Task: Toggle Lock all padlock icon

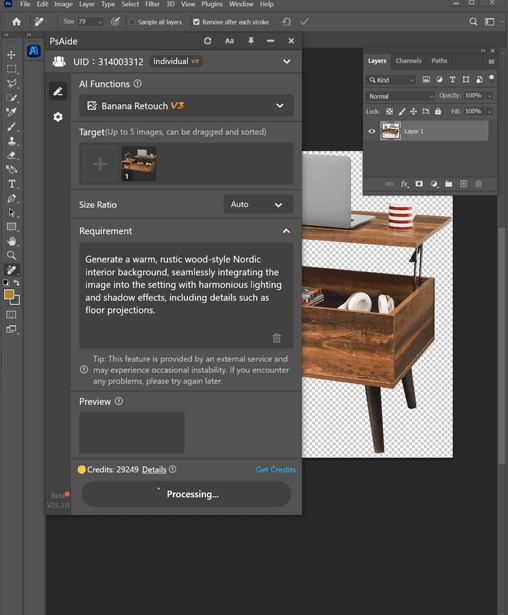Action: [x=438, y=112]
